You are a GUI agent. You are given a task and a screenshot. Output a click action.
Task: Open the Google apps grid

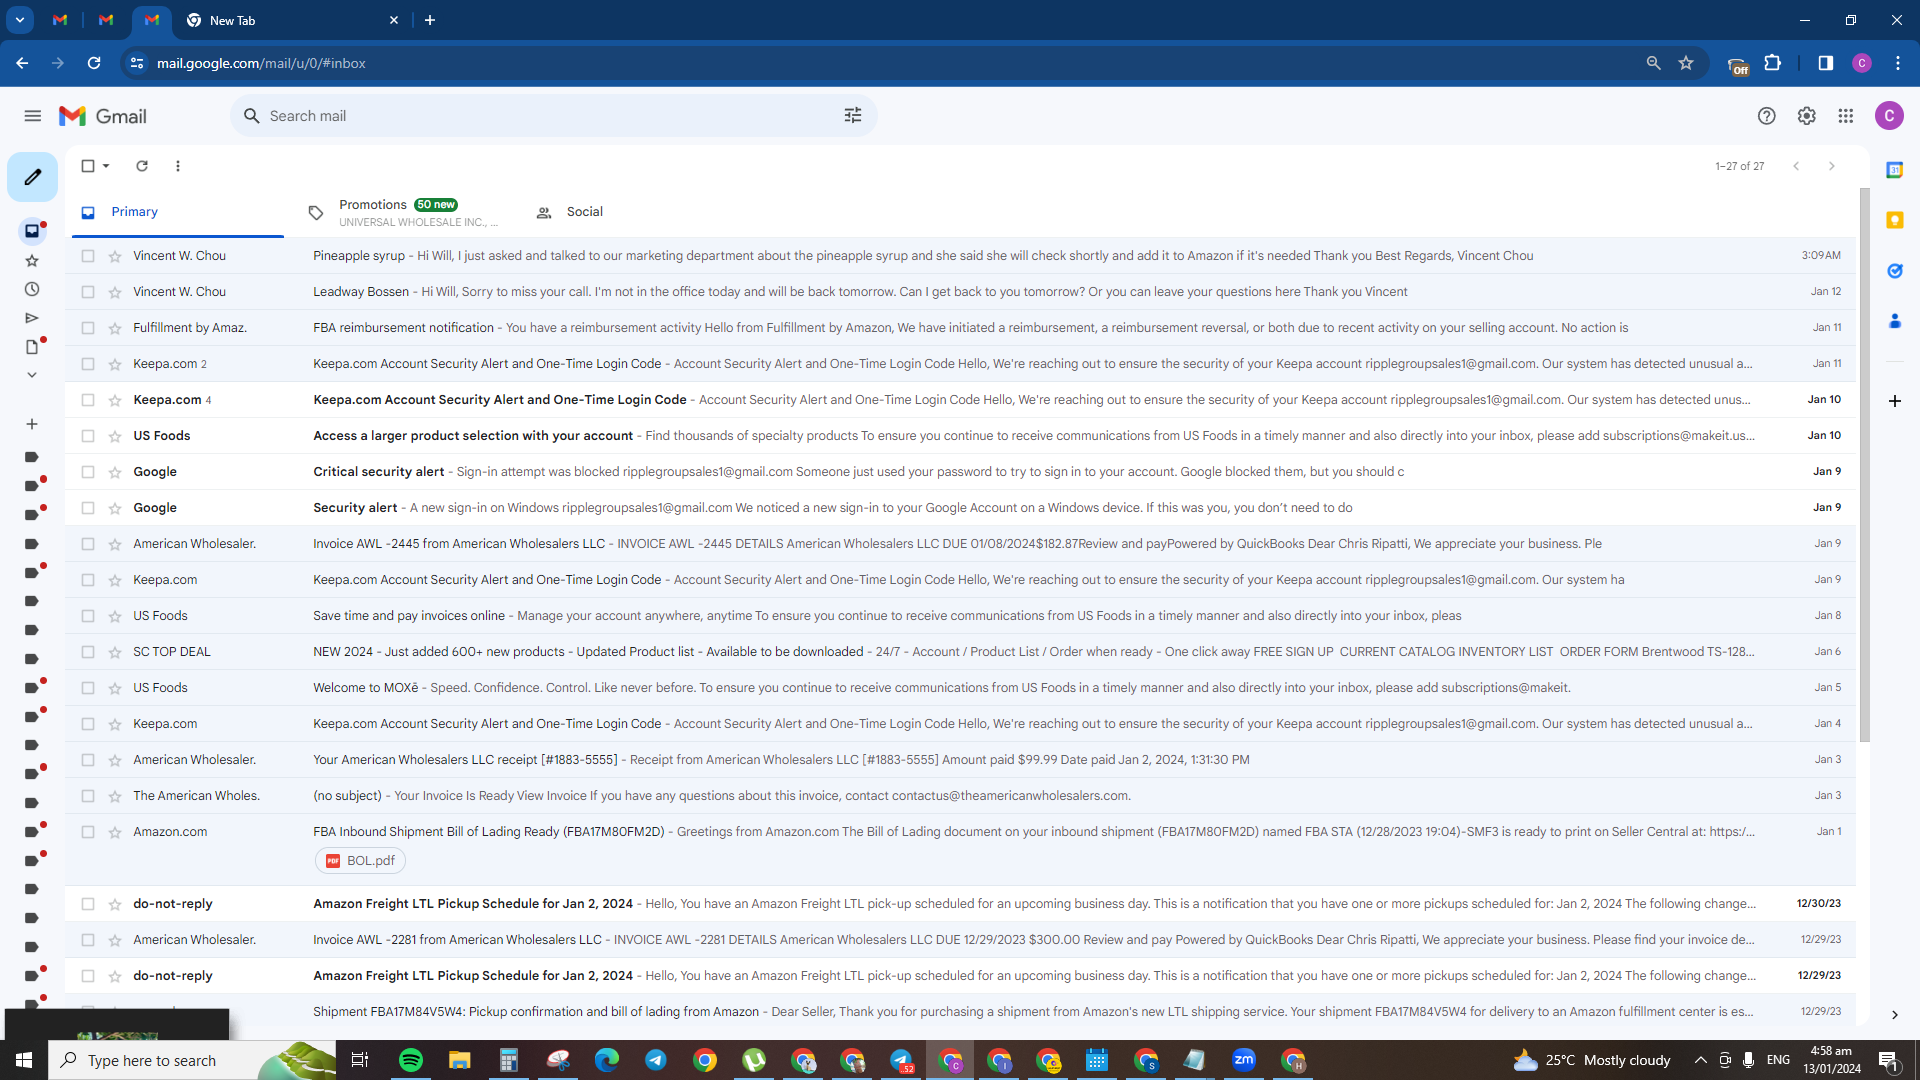[1846, 116]
